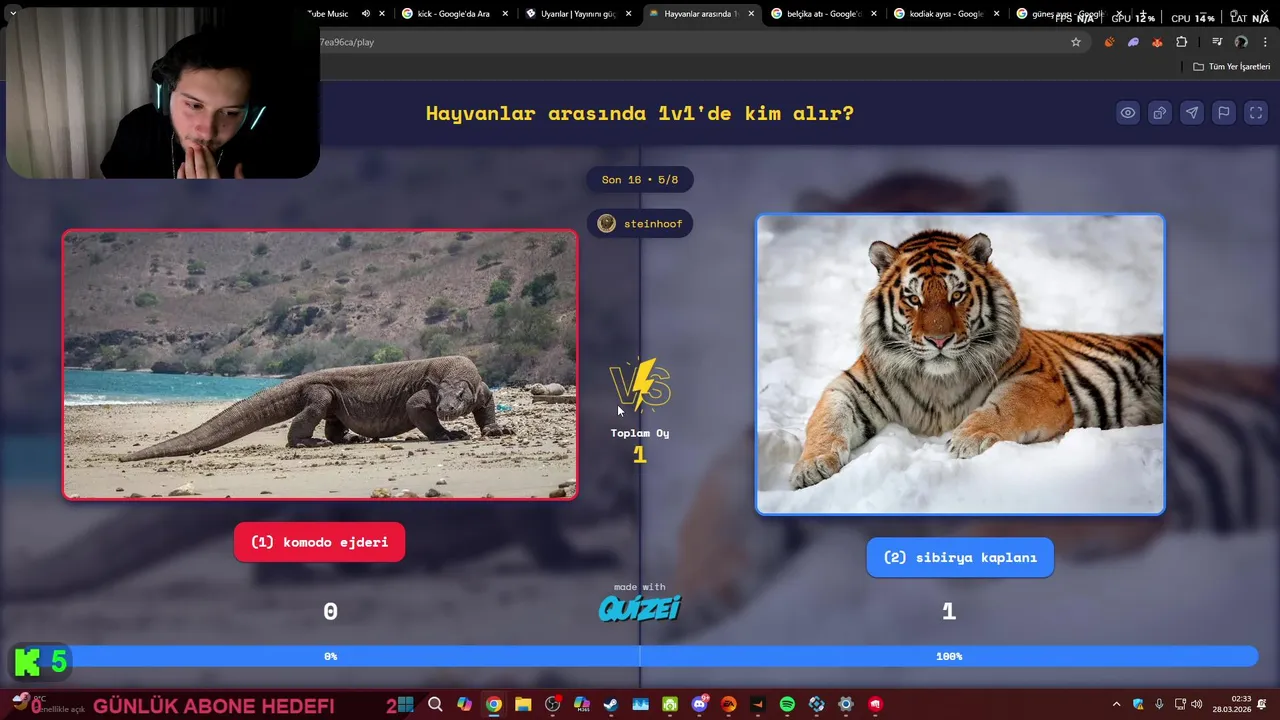1280x720 pixels.
Task: Open Chrome media controls icon
Action: point(1217,42)
